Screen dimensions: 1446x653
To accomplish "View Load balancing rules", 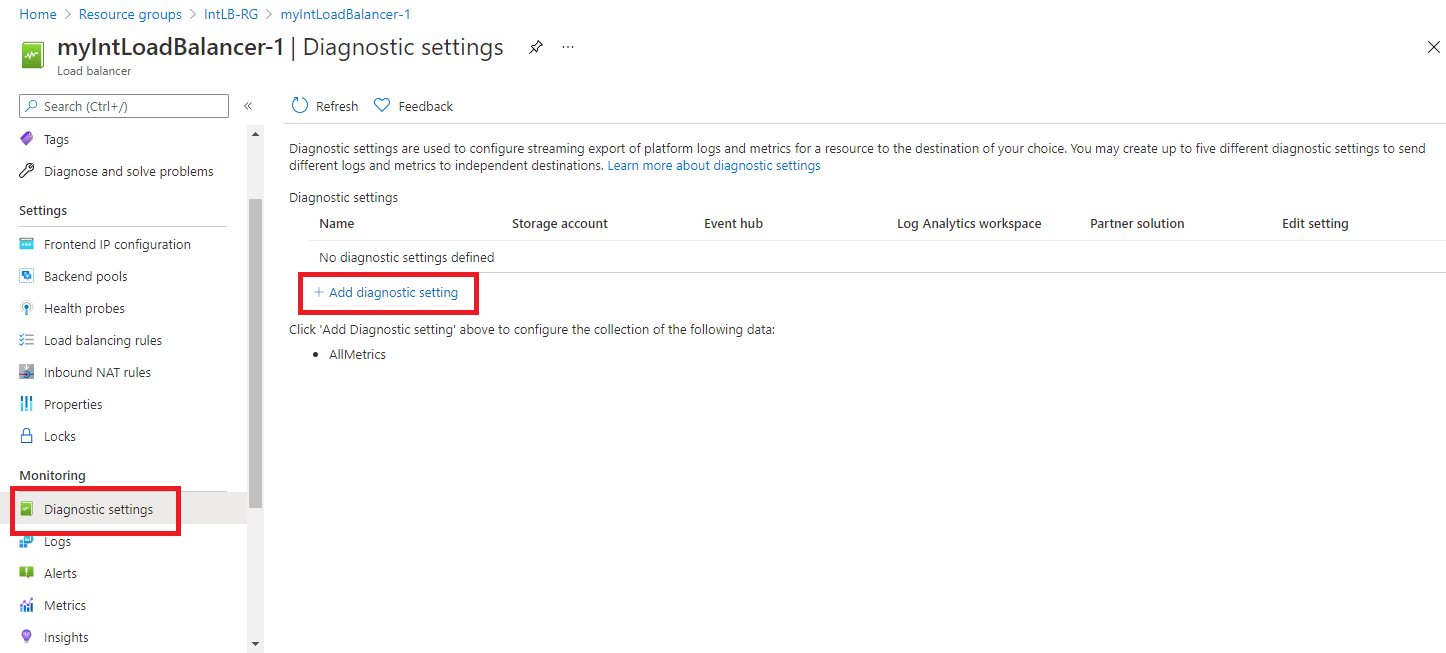I will point(102,339).
